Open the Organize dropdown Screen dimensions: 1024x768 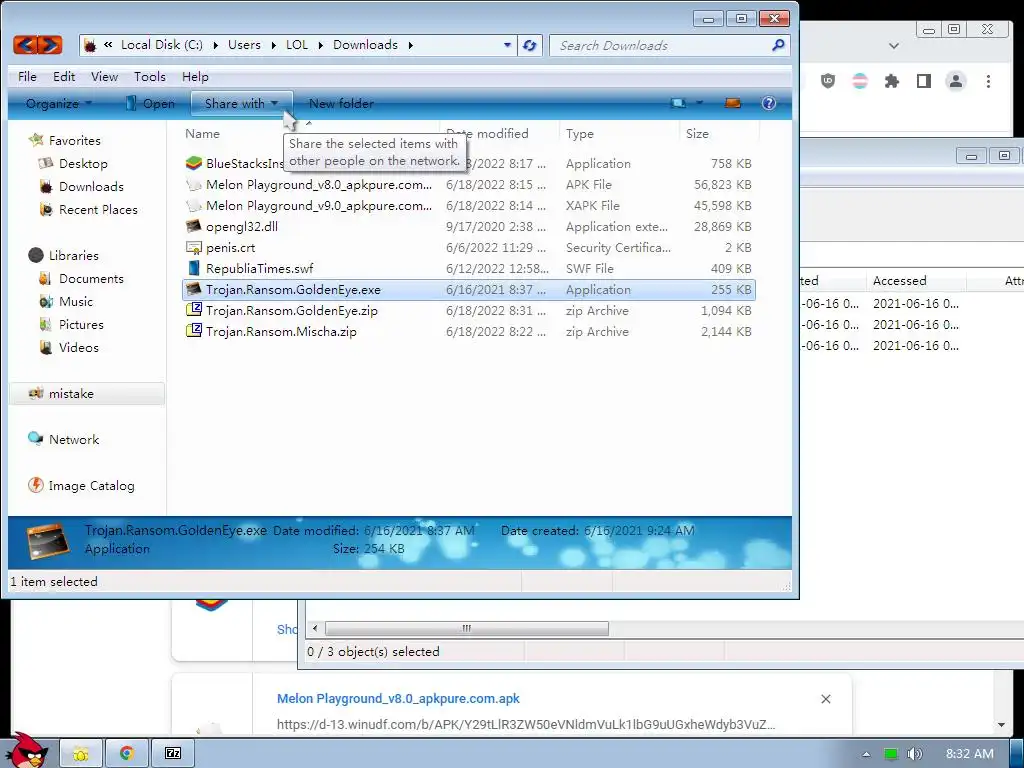pos(59,103)
